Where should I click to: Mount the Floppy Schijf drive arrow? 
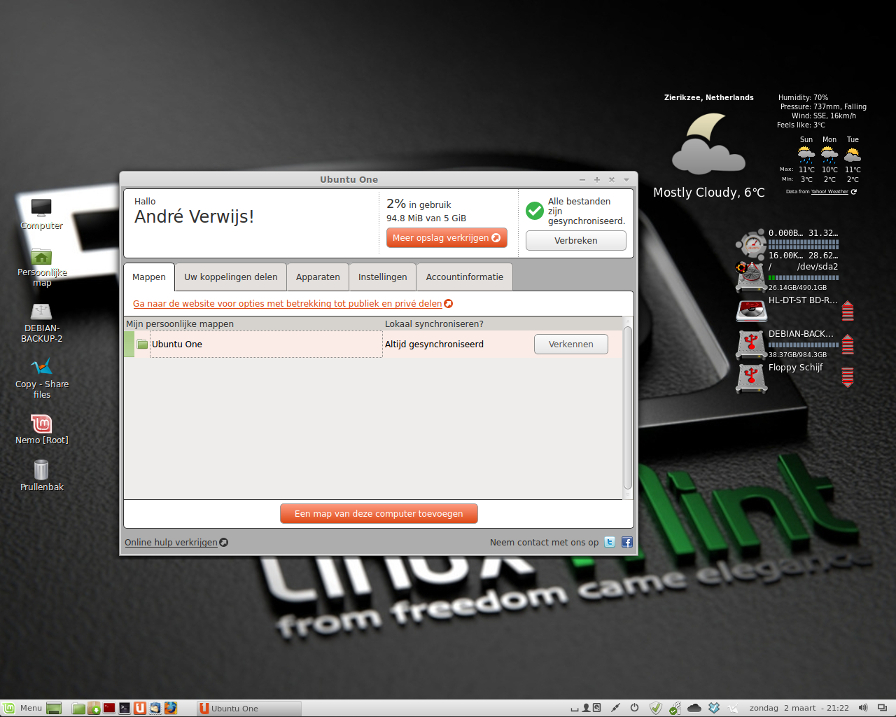pos(848,378)
